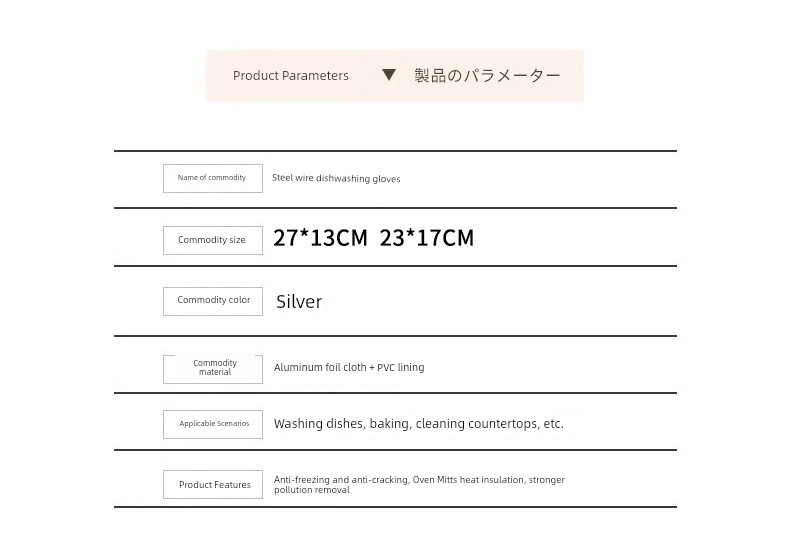Select the Commodity material label box
The image size is (790, 557).
point(213,368)
